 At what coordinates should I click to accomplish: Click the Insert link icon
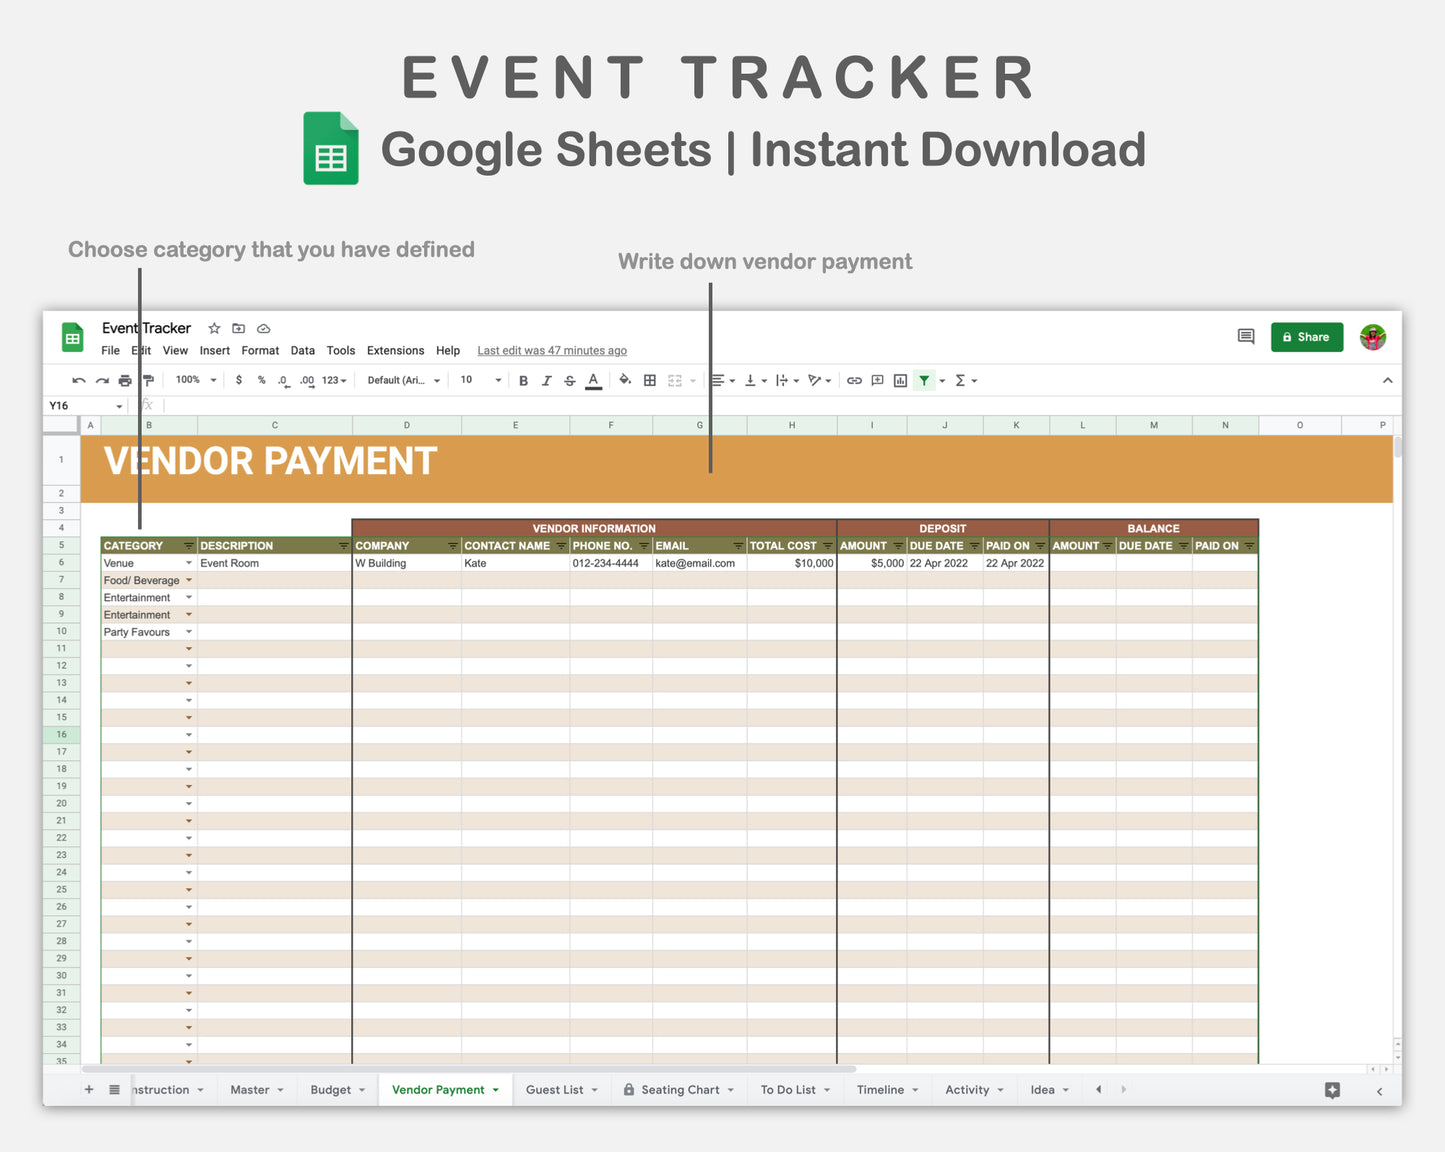coord(854,380)
